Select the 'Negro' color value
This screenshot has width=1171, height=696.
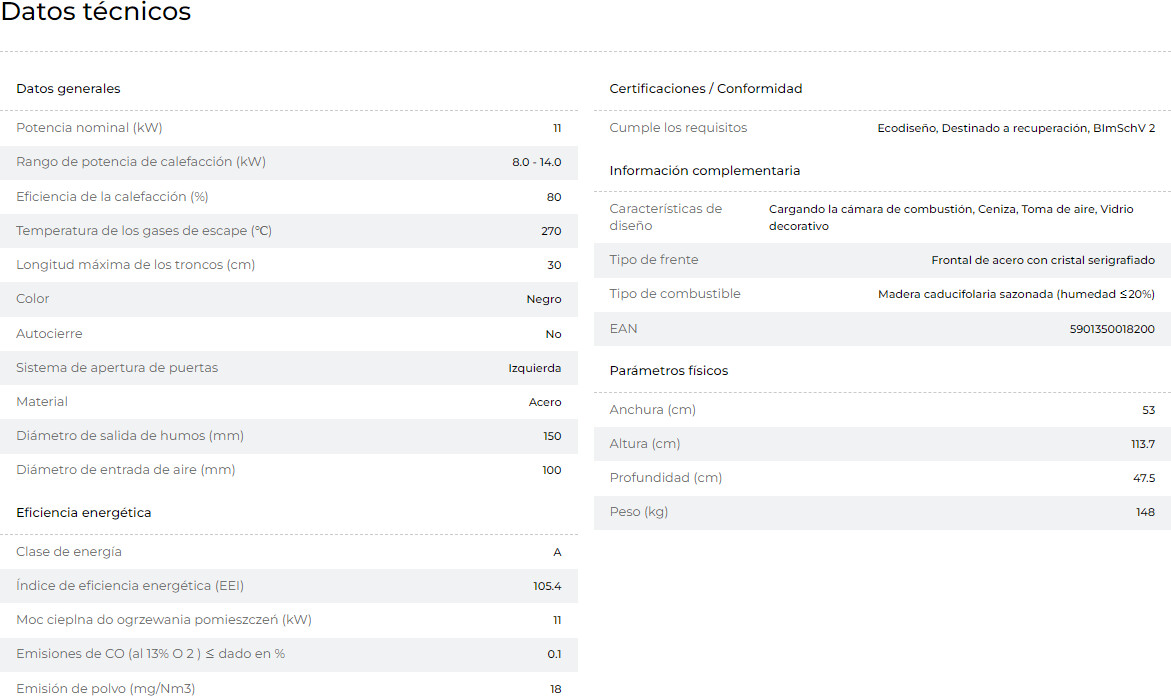coord(544,299)
